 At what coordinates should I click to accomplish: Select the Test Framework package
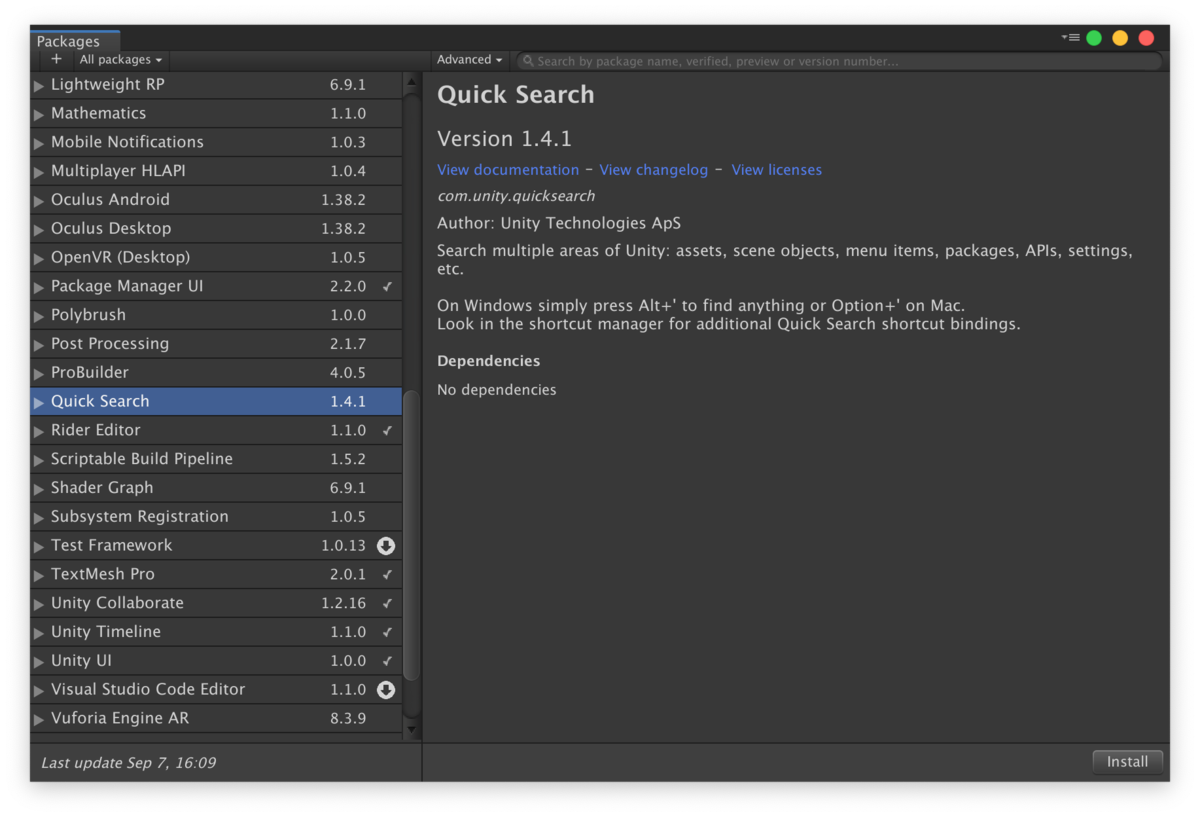tap(216, 546)
